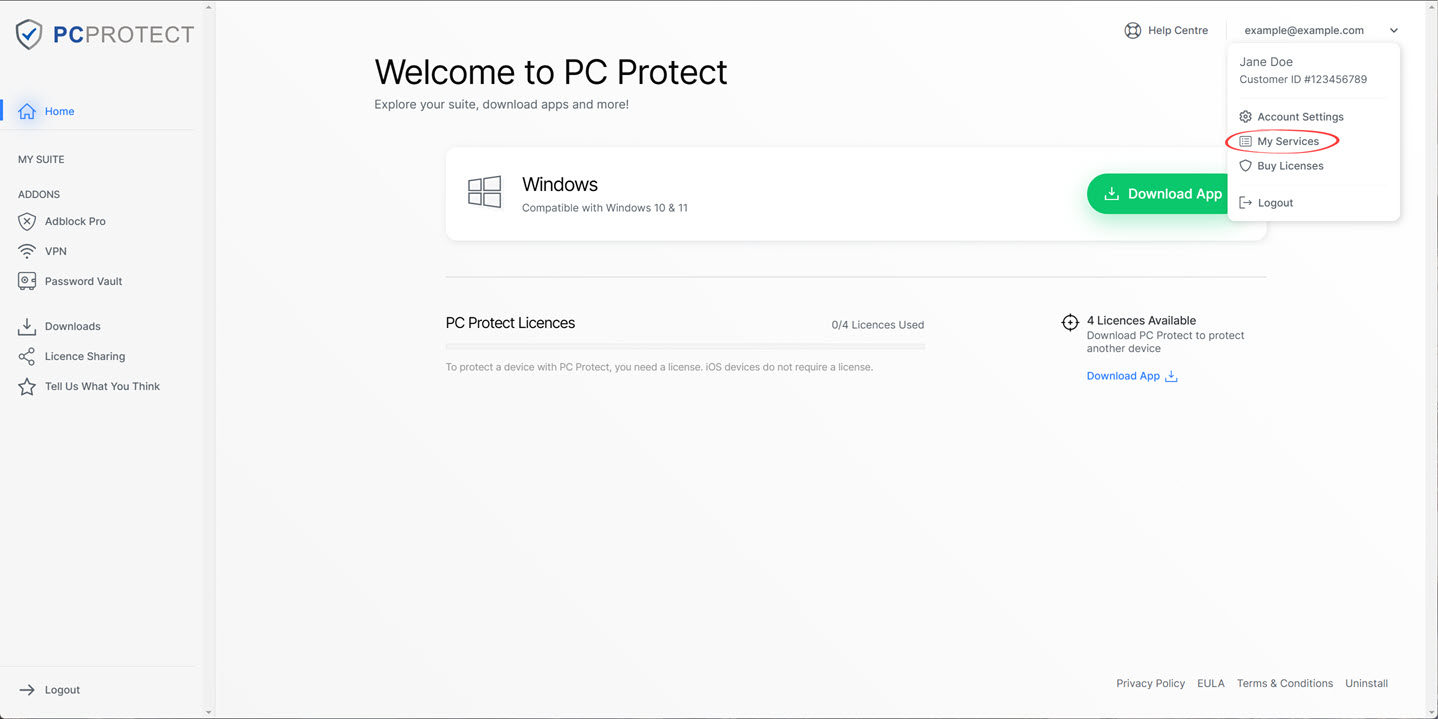
Task: Select My Services in the account menu
Action: (1279, 141)
